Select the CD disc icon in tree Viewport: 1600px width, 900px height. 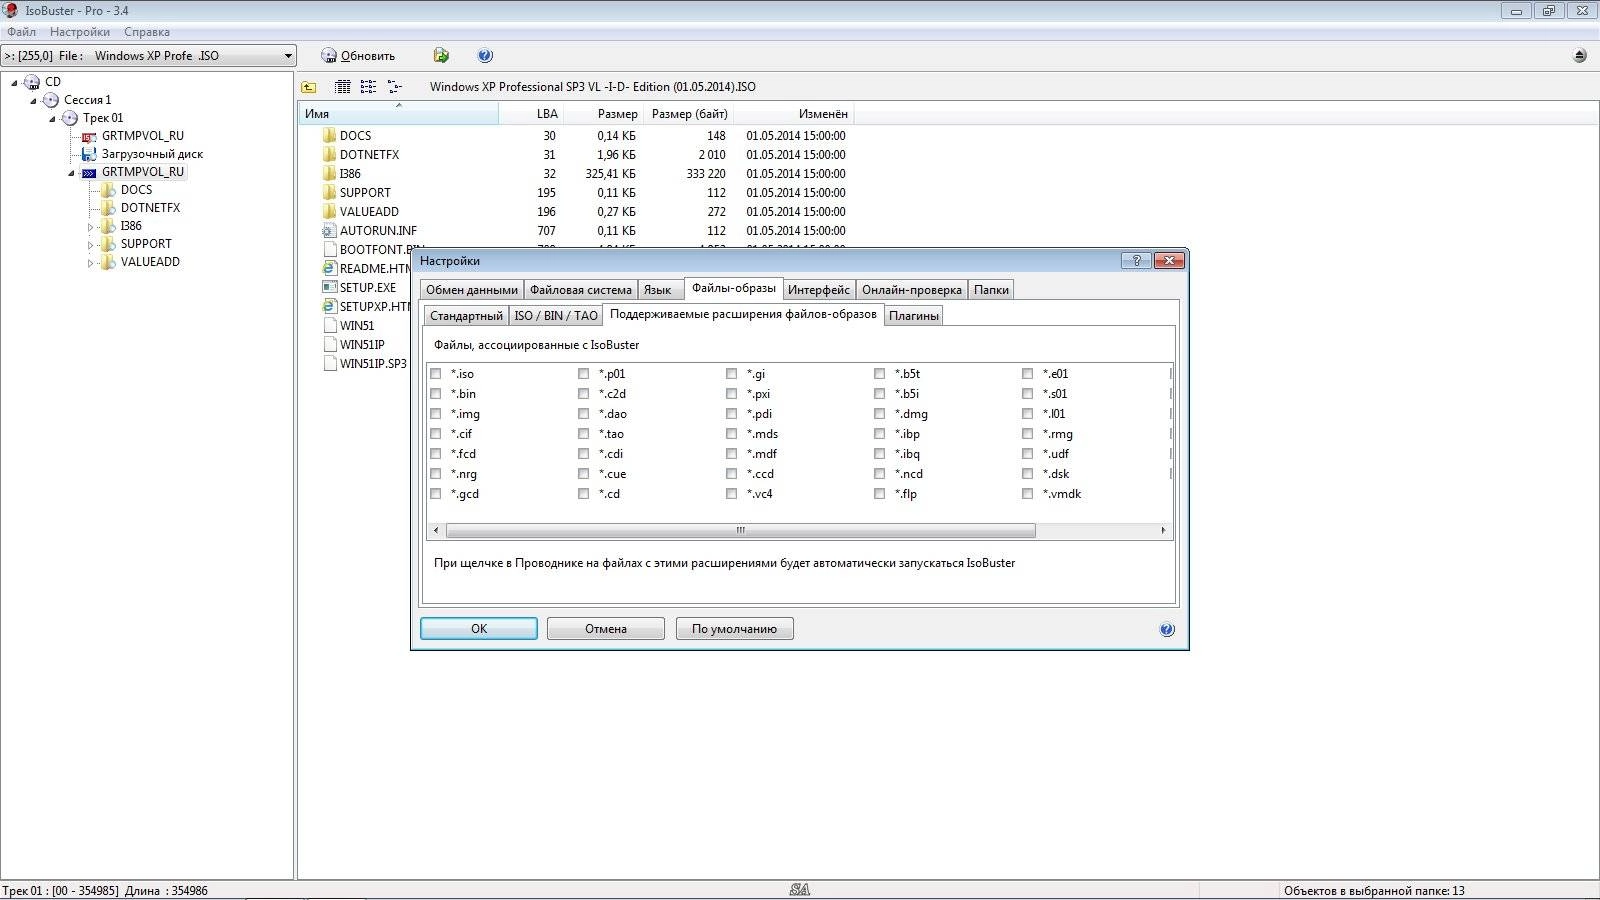[32, 82]
